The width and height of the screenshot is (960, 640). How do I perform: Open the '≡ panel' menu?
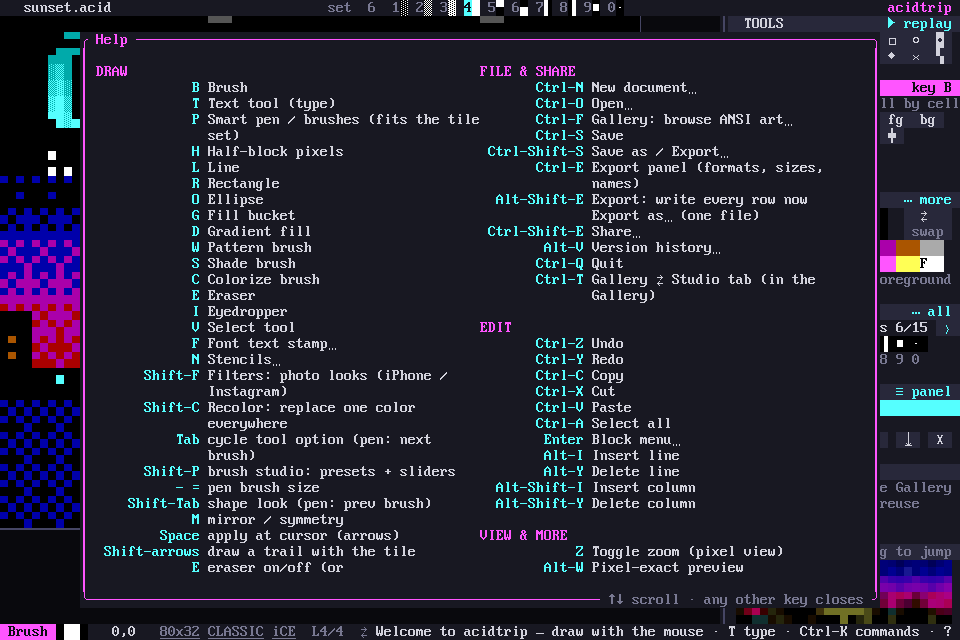(x=923, y=392)
